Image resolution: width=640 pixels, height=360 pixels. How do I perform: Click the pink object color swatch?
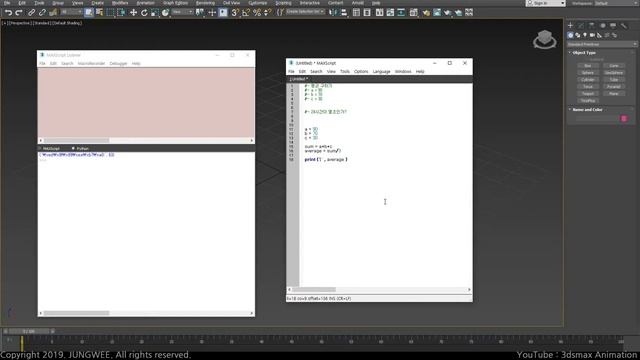[624, 118]
